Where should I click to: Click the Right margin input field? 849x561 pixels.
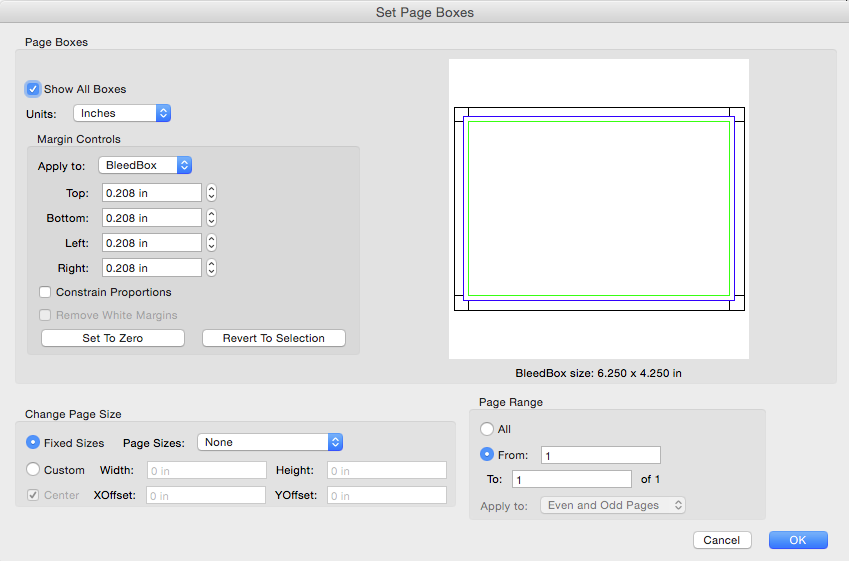point(152,268)
